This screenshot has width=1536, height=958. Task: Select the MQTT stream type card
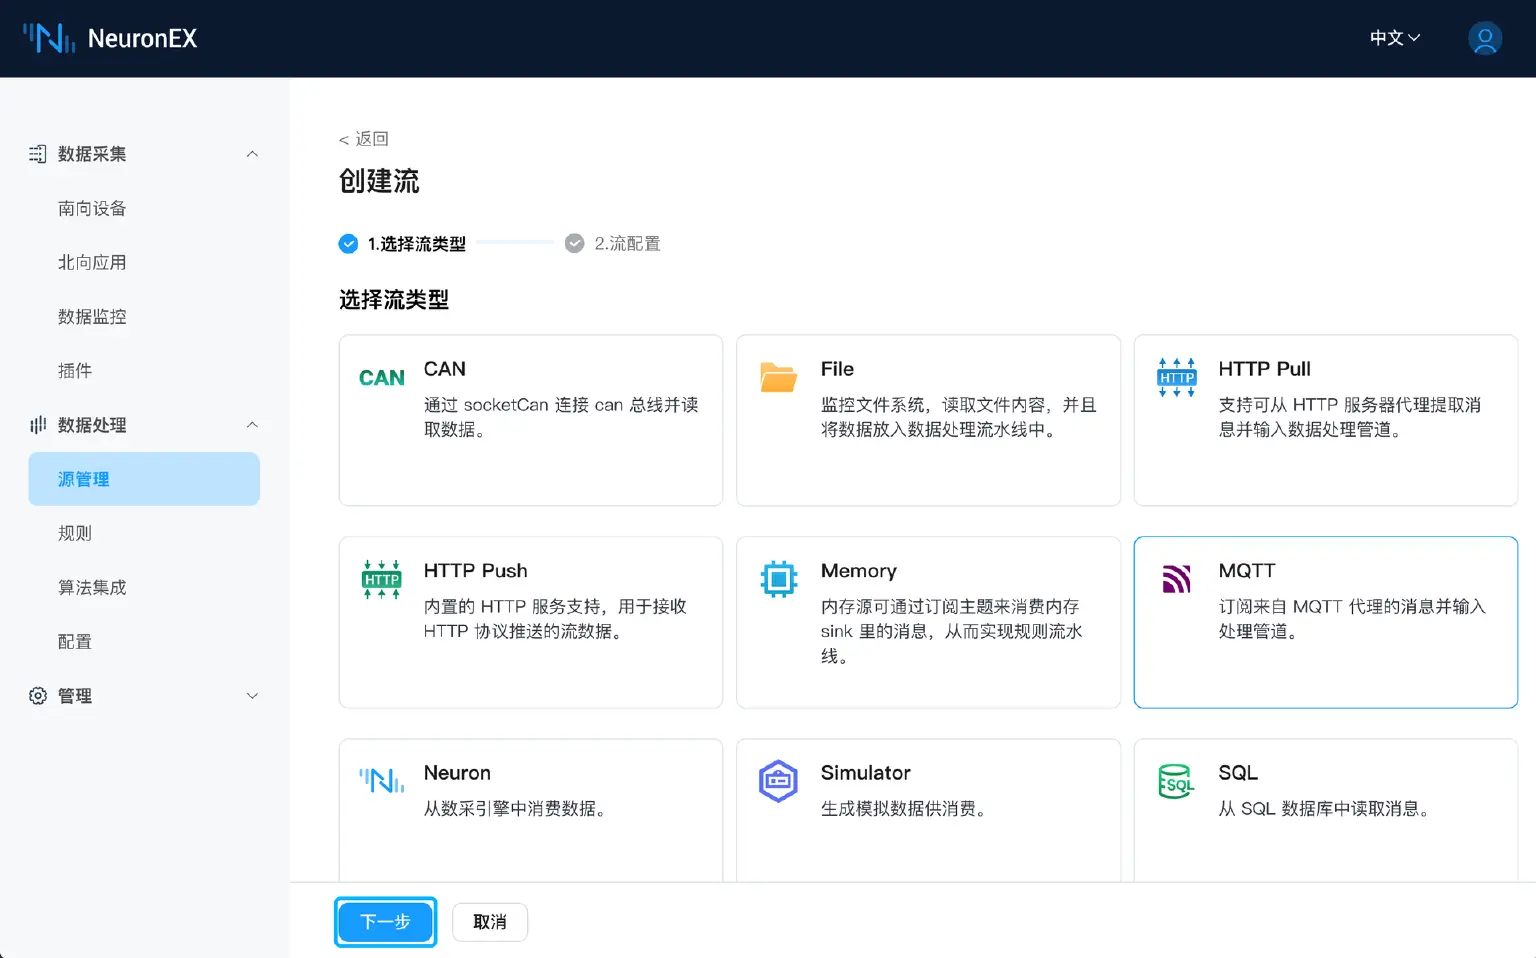click(1325, 622)
